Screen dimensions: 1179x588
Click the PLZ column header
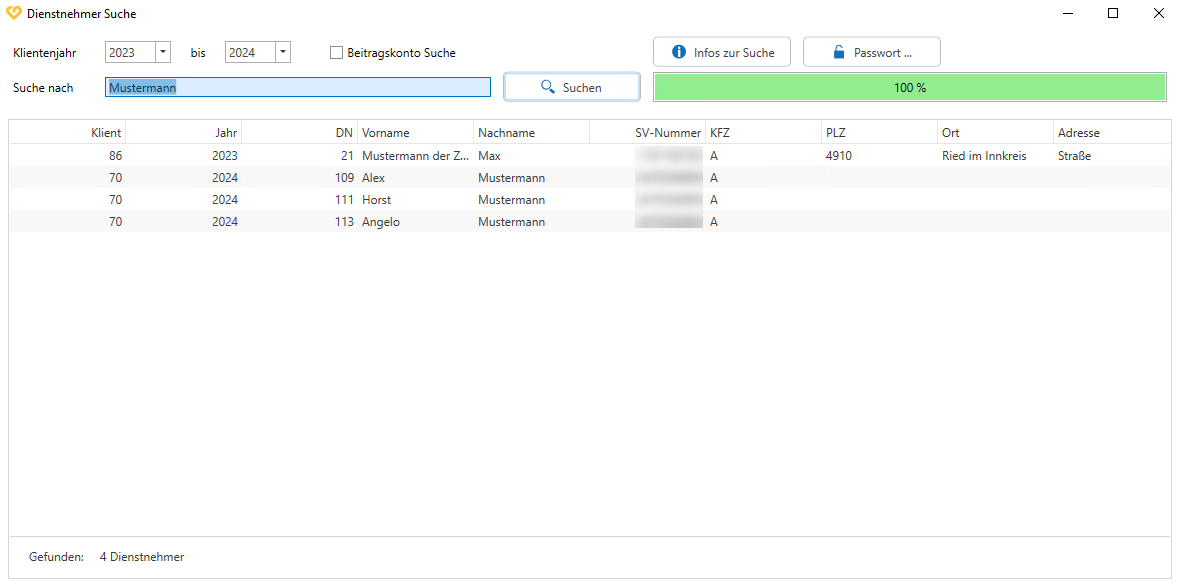836,133
